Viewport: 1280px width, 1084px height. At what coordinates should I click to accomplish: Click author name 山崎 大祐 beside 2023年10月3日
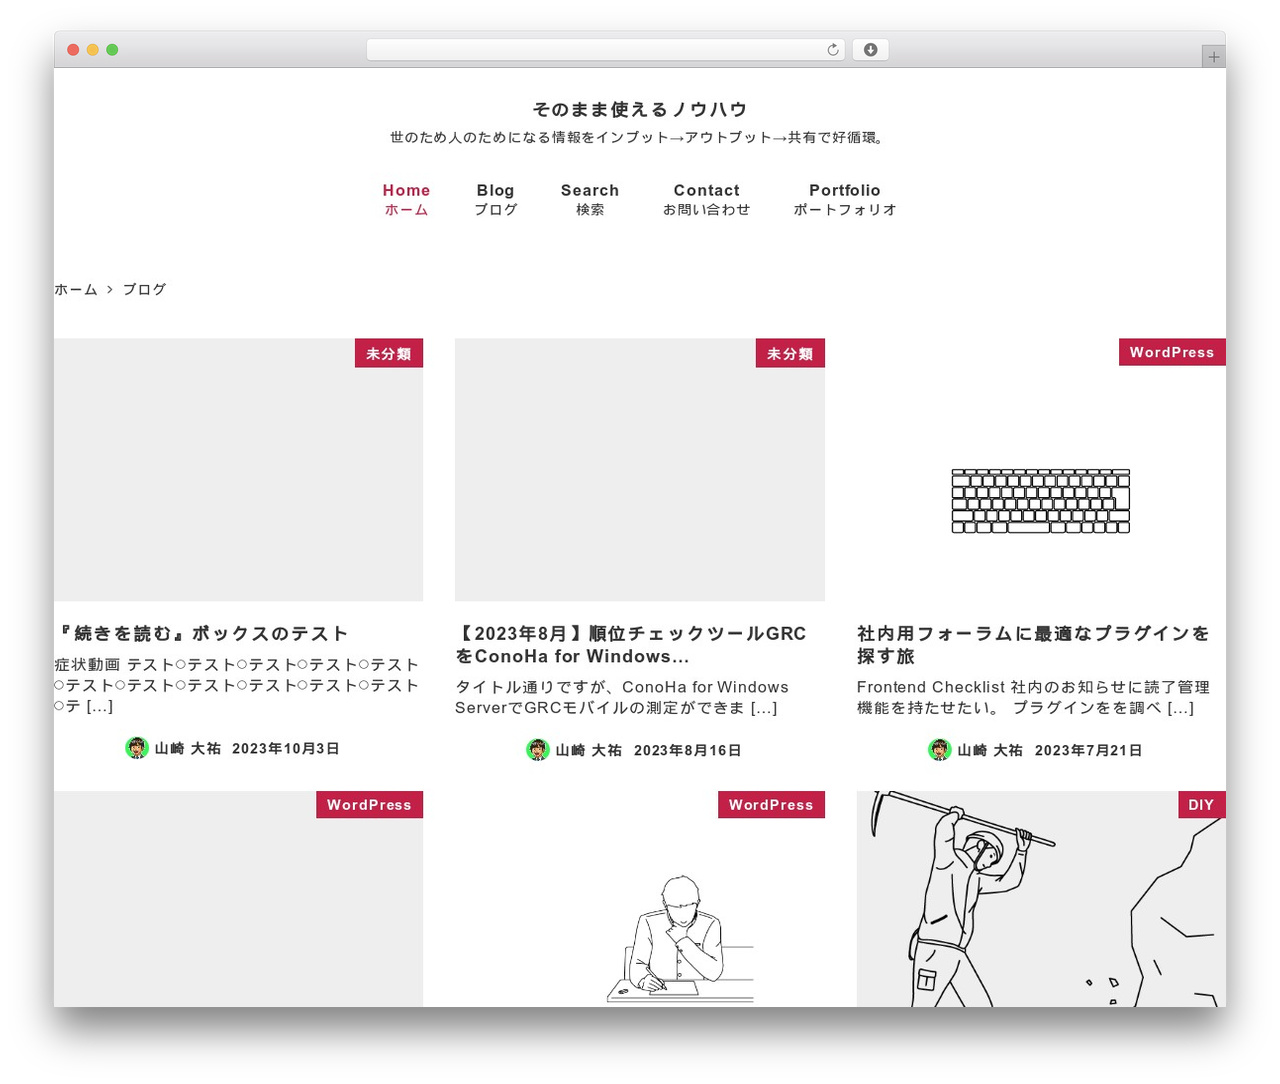click(188, 748)
